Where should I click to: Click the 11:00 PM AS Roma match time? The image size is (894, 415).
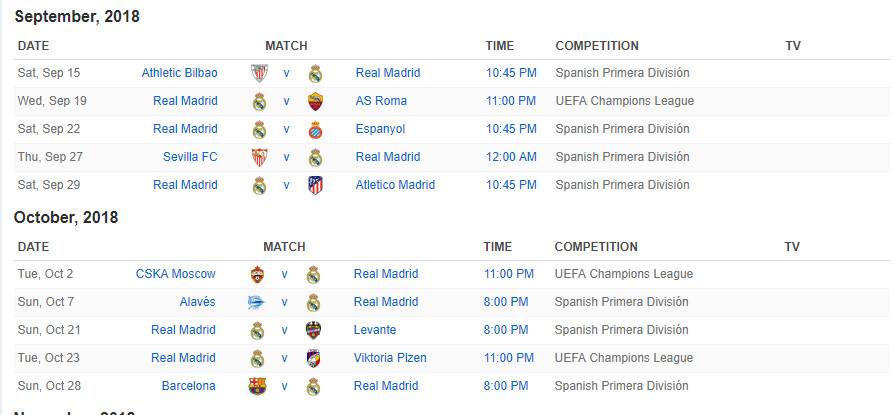511,101
